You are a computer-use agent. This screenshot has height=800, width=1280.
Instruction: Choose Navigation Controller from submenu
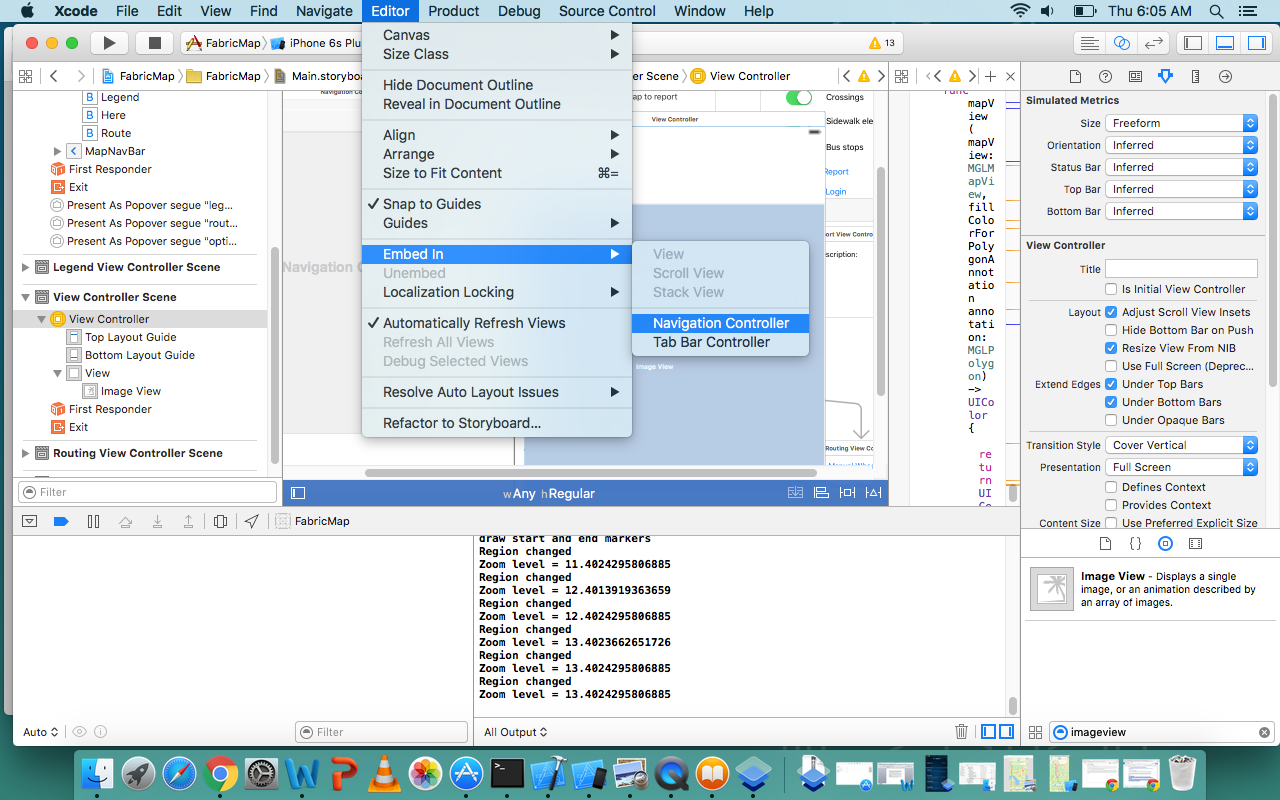[x=720, y=323]
